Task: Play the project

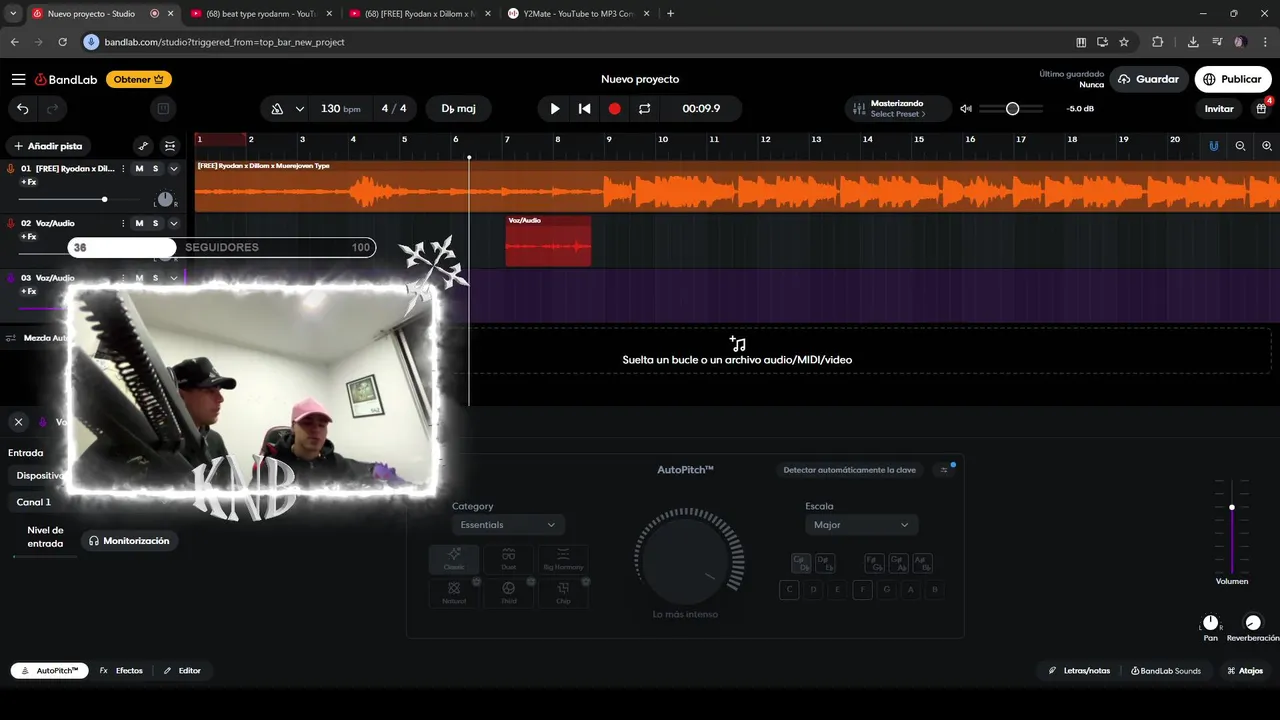Action: [555, 109]
